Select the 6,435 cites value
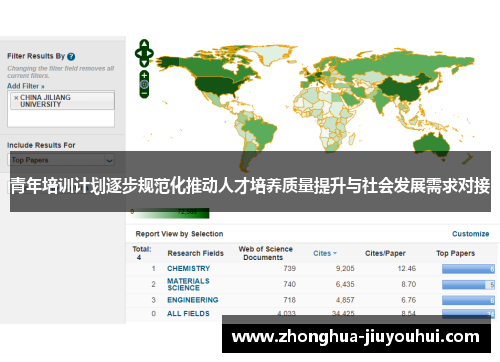 tap(345, 284)
